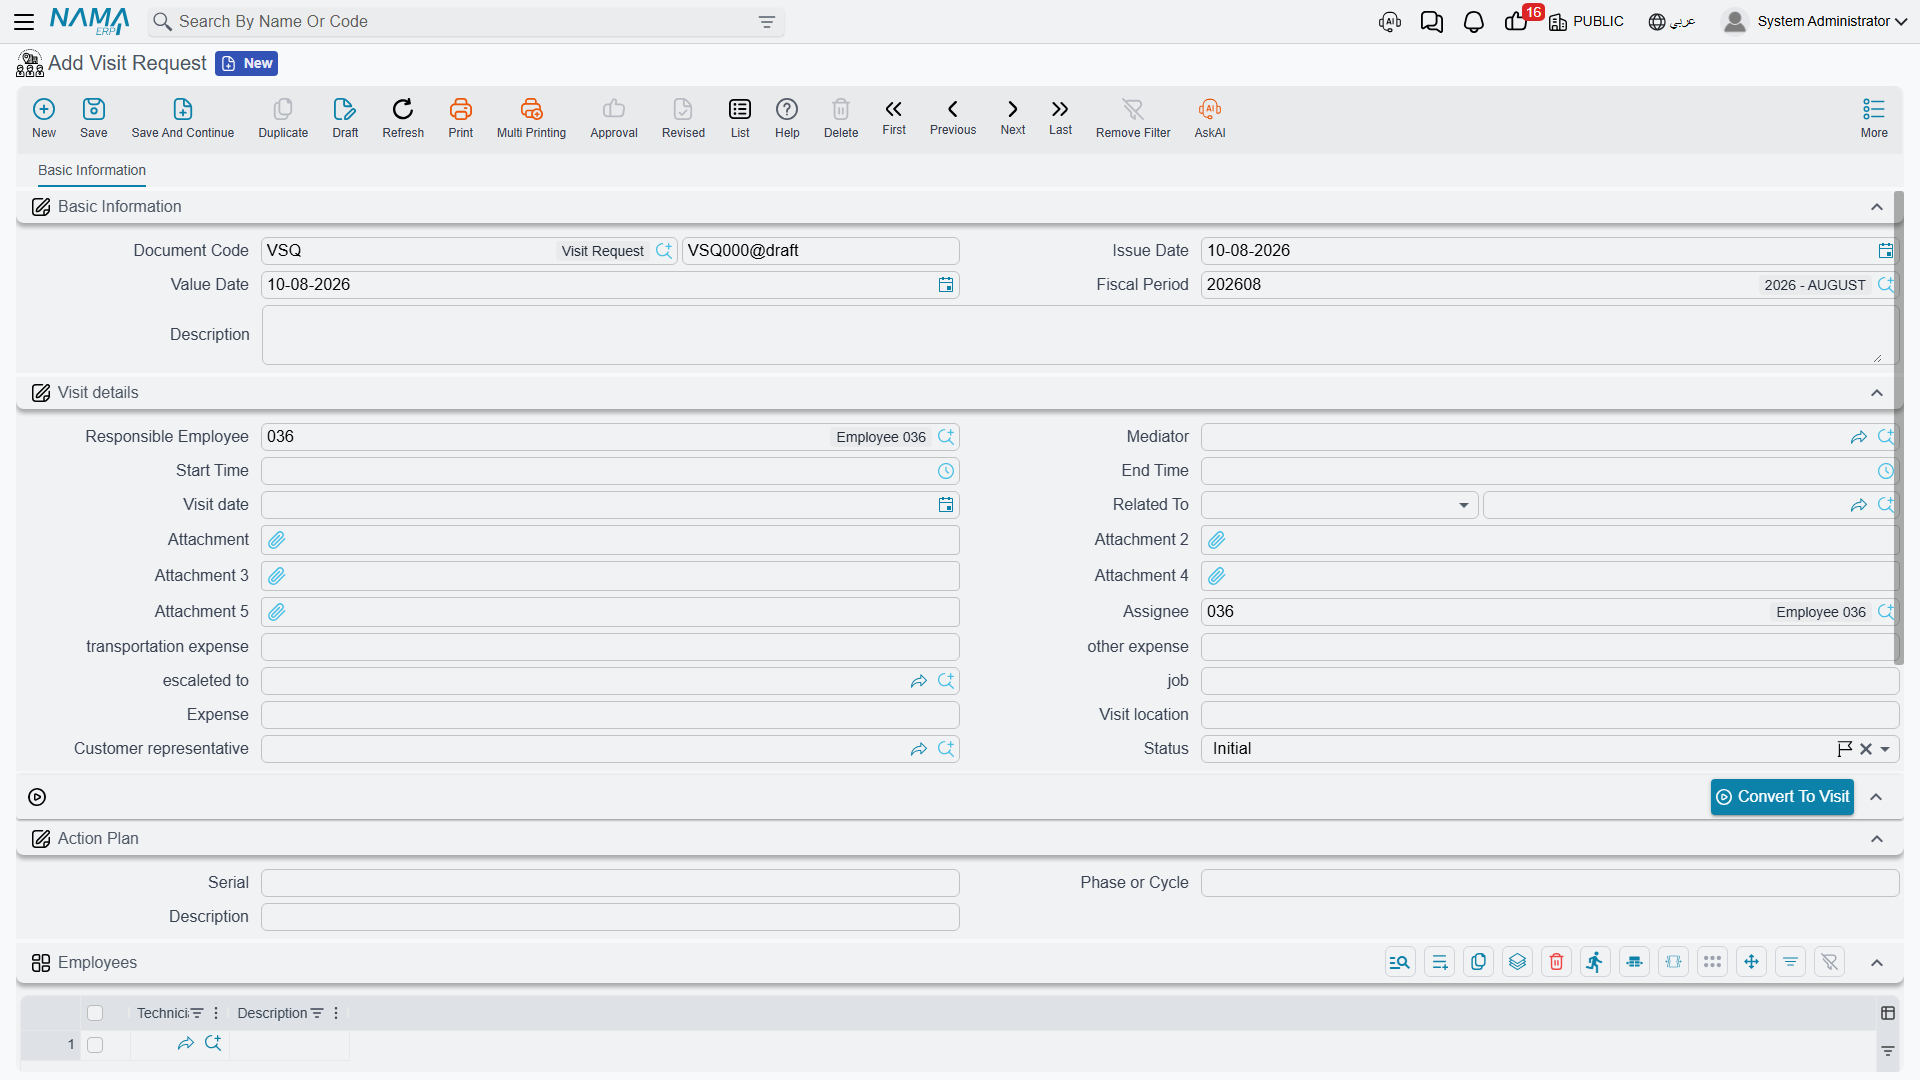Click search-in-grid icon in Employees toolbar

[x=1400, y=962]
